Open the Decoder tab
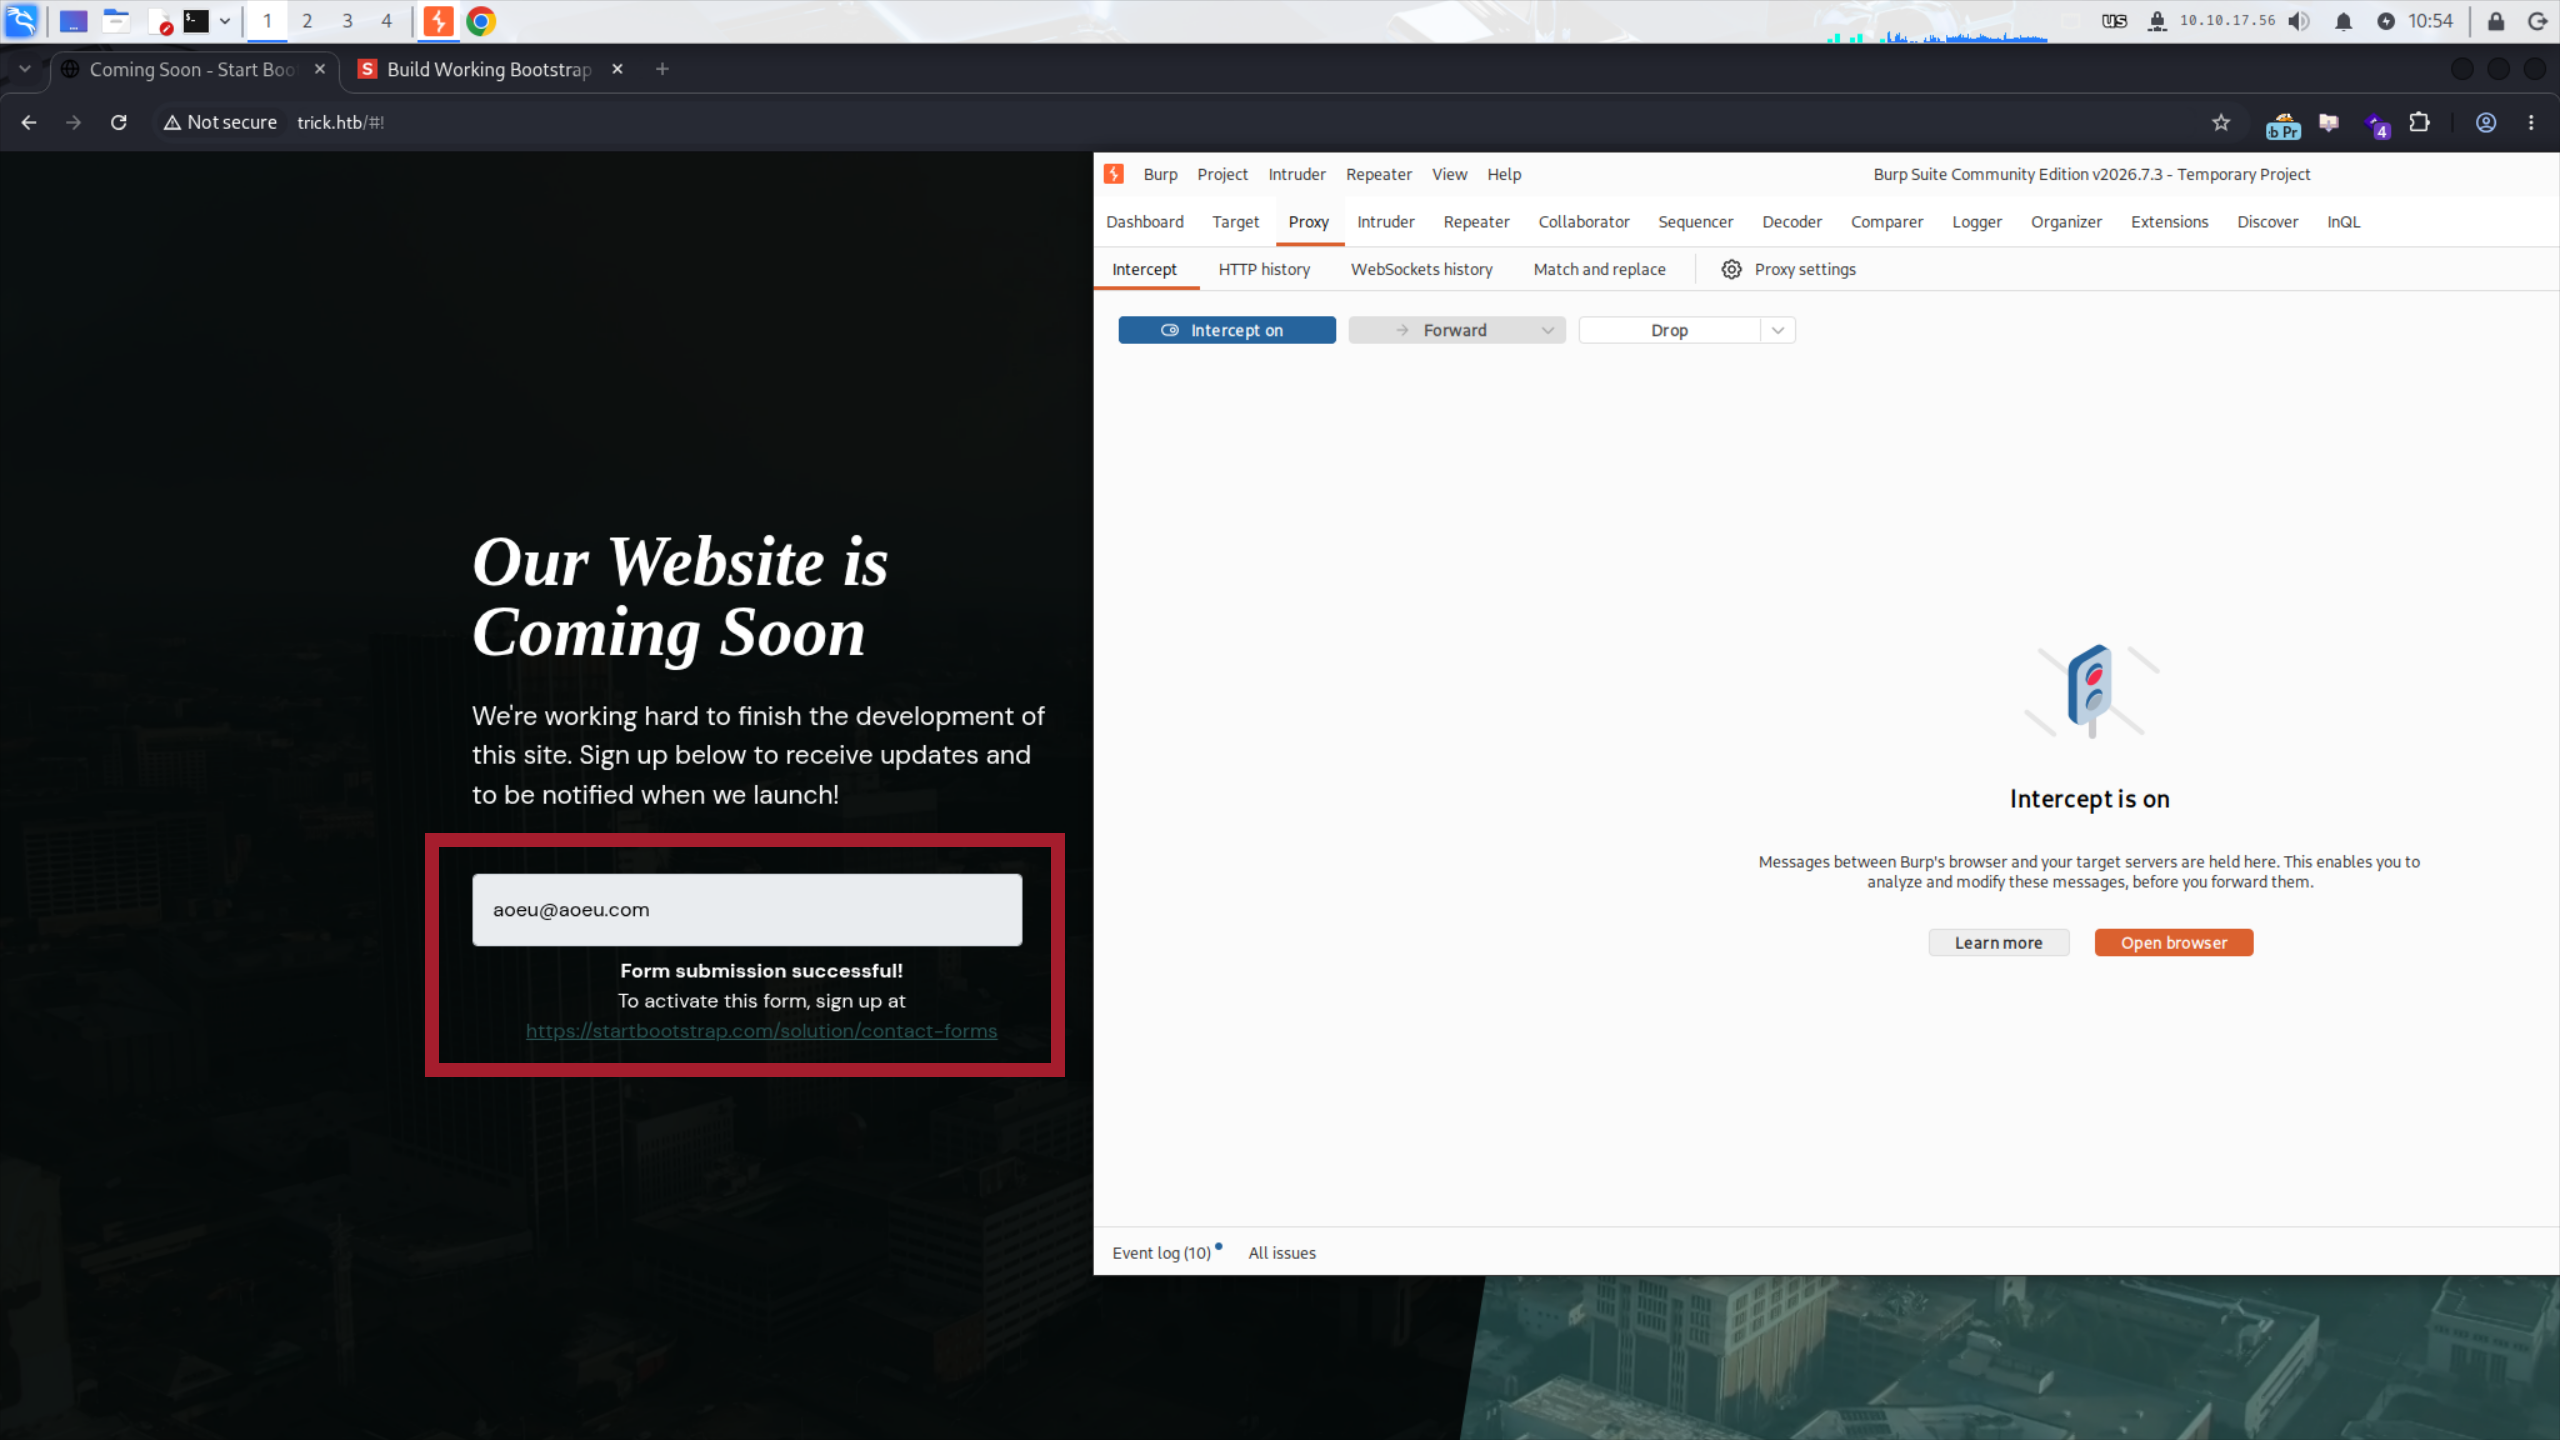2560x1440 pixels. point(1792,222)
